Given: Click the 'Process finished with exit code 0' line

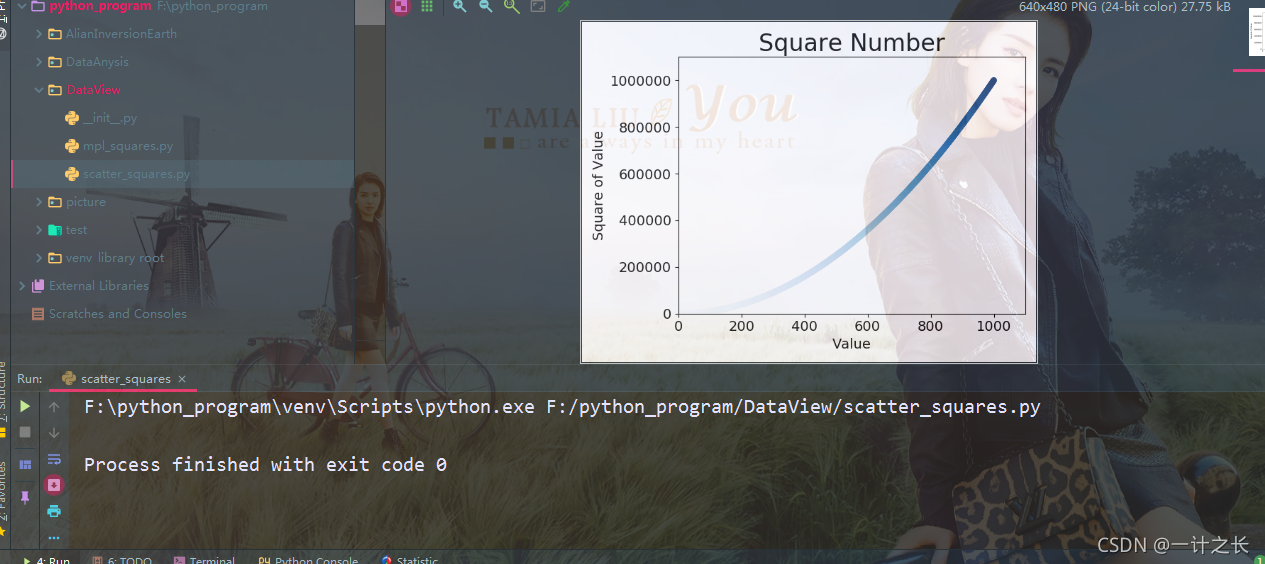Looking at the screenshot, I should pyautogui.click(x=265, y=465).
